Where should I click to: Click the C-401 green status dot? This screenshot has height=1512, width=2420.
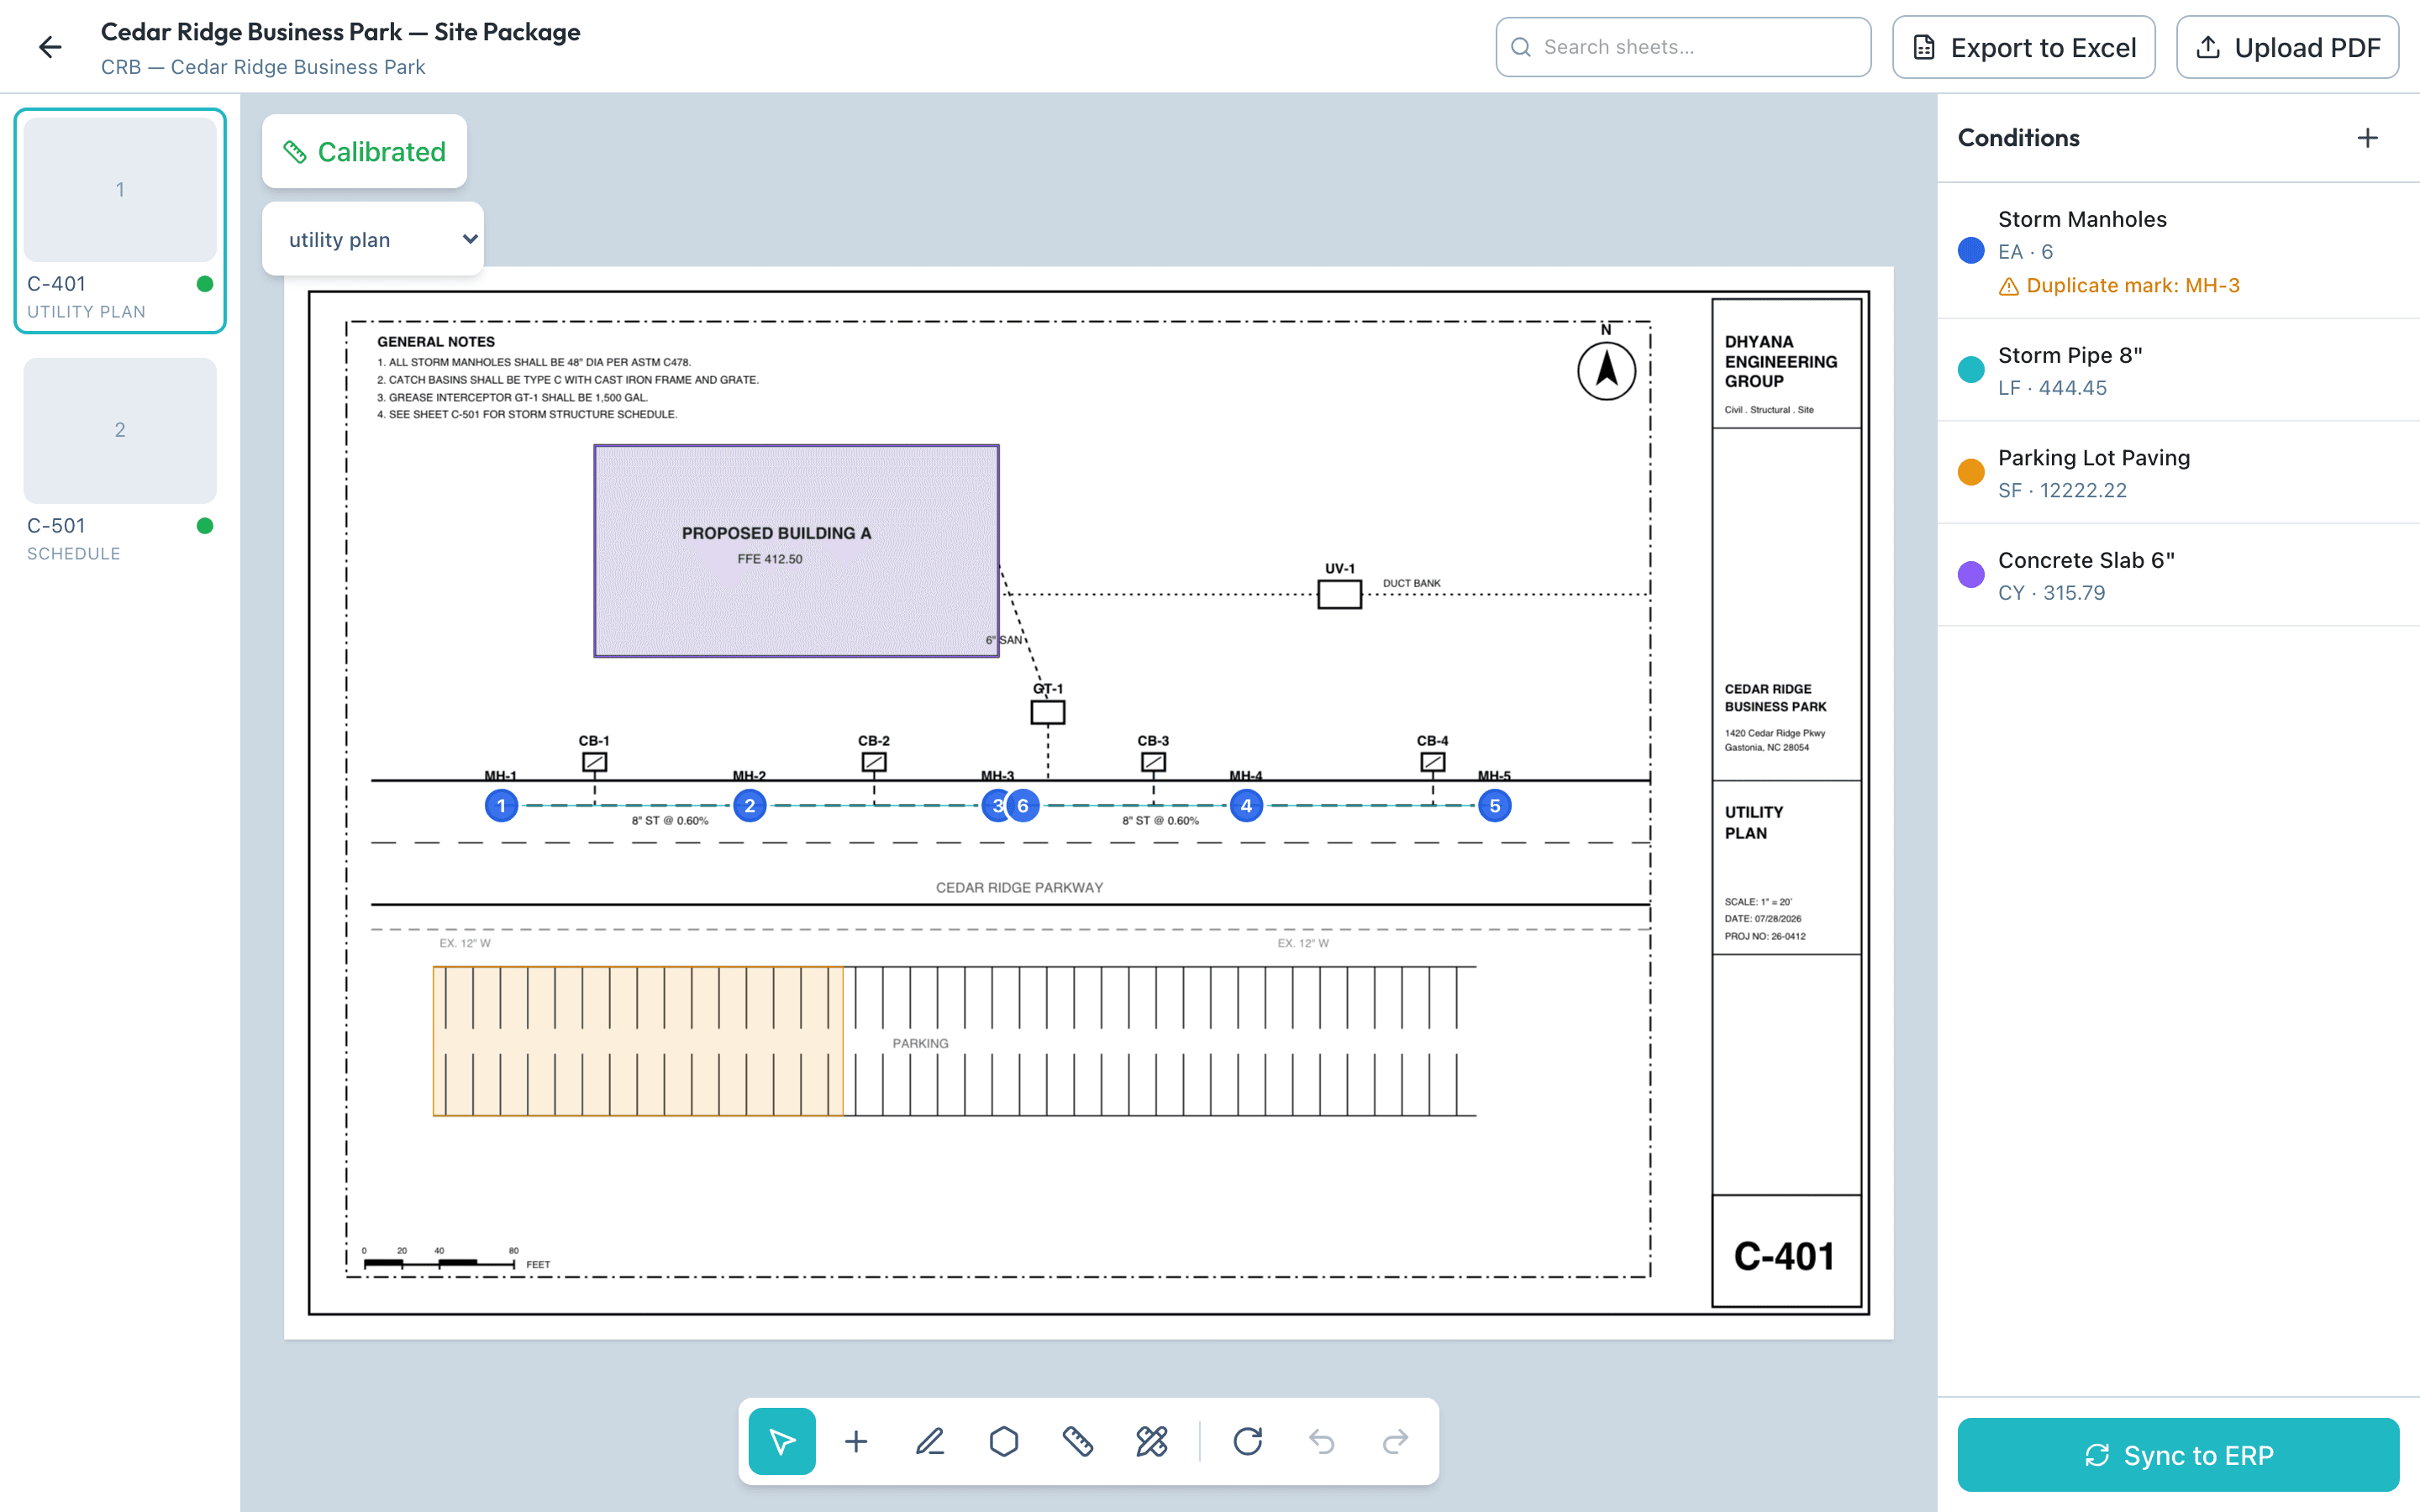(x=205, y=284)
